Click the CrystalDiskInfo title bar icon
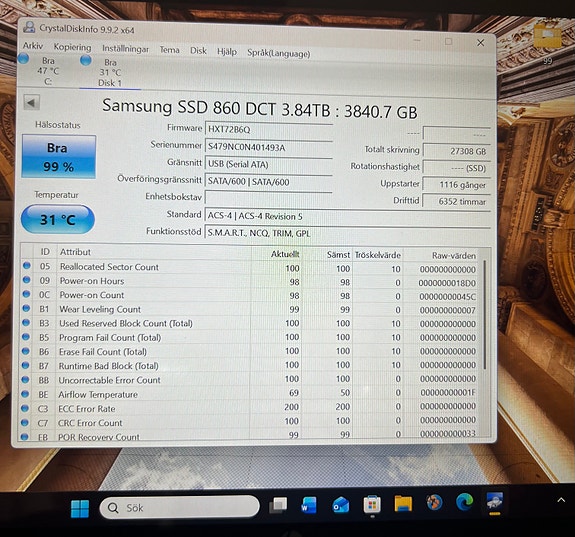This screenshot has width=575, height=537. 29,27
